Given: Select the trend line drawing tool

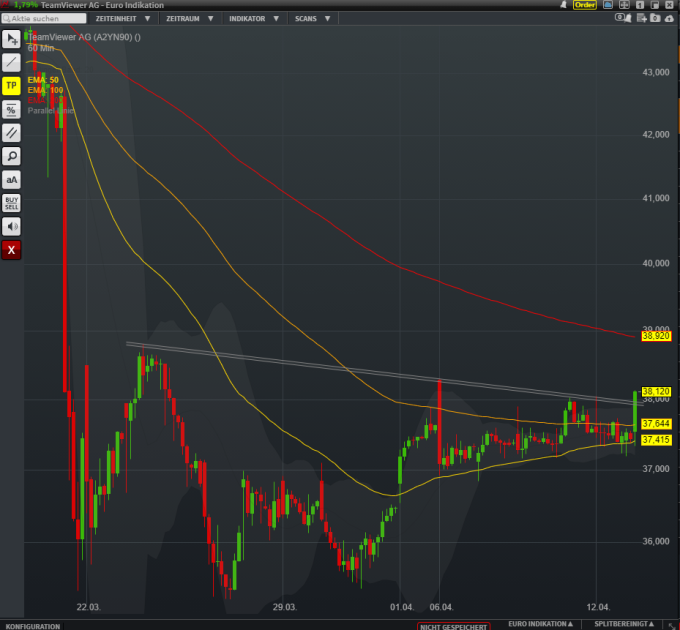Looking at the screenshot, I should (11, 62).
